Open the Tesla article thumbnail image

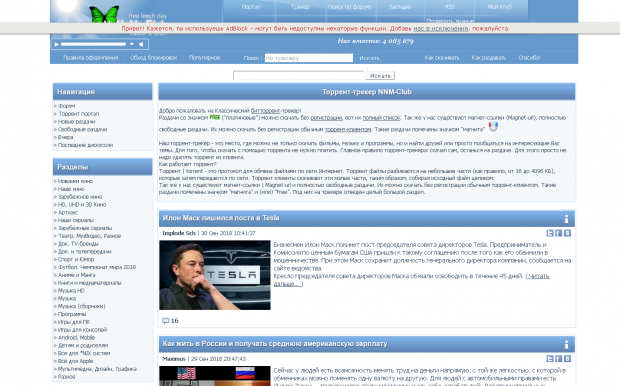pos(215,275)
